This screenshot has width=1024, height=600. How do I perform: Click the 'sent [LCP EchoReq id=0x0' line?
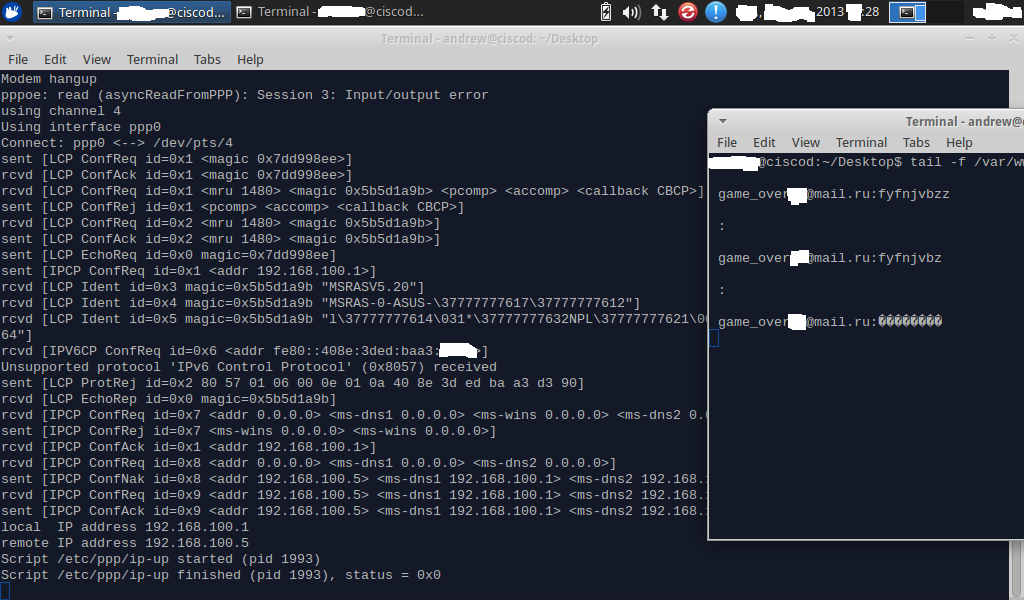coord(168,255)
